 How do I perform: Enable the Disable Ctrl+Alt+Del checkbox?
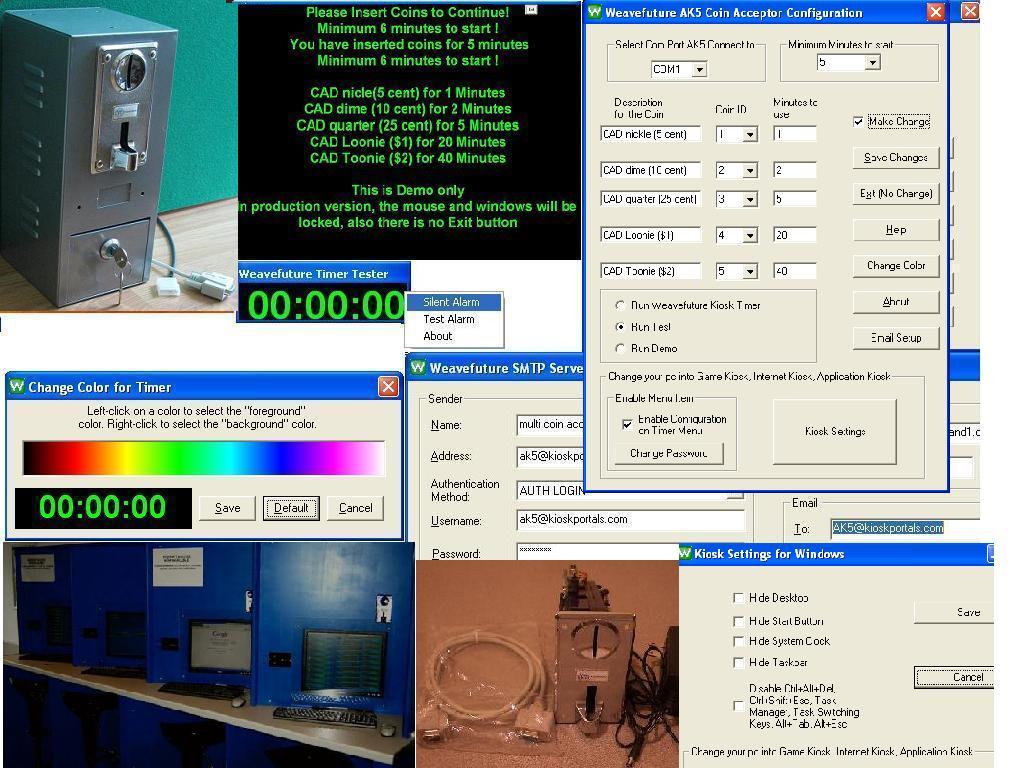(x=739, y=706)
